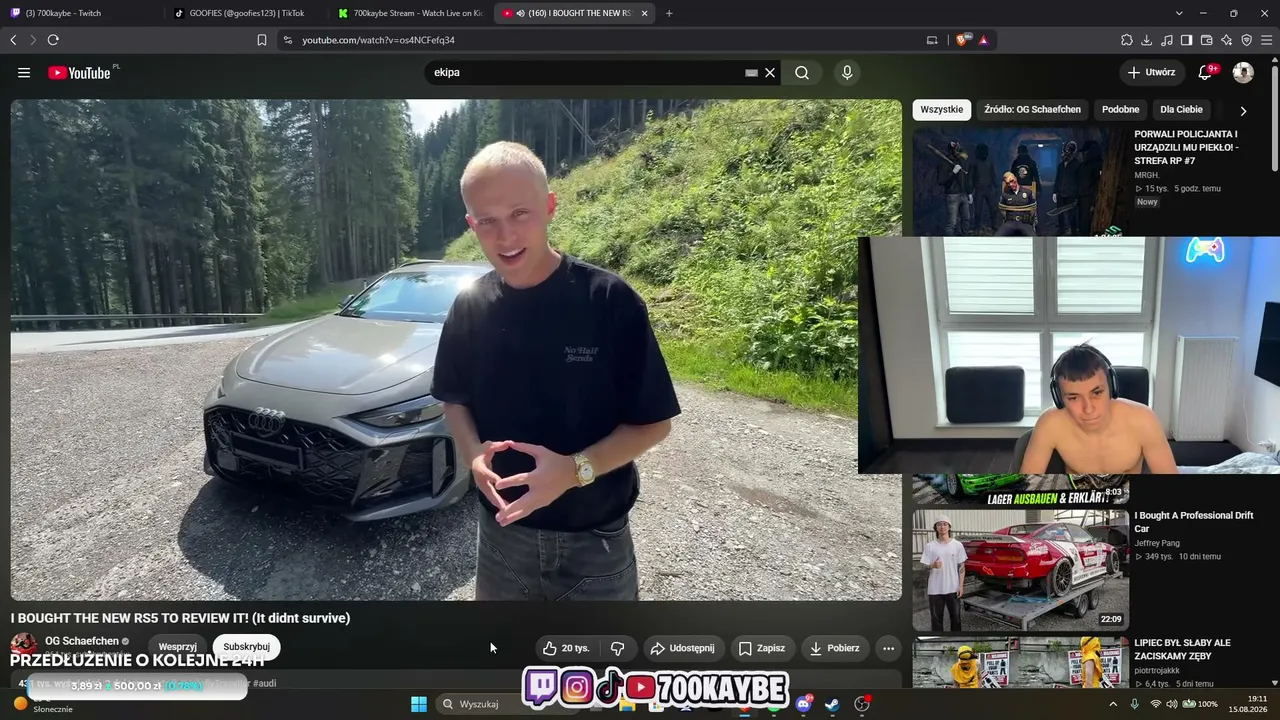Go forward in browser history
The width and height of the screenshot is (1280, 720).
(x=33, y=40)
